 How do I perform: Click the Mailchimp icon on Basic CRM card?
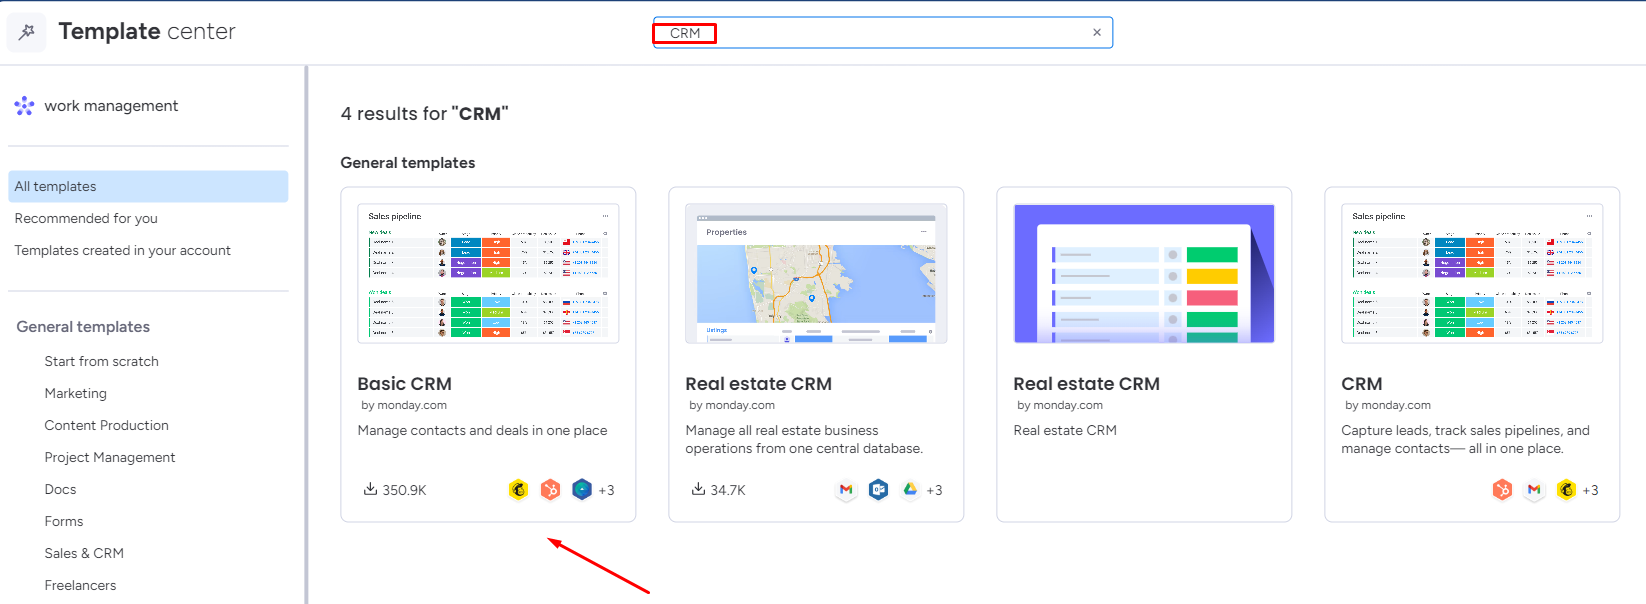point(518,490)
